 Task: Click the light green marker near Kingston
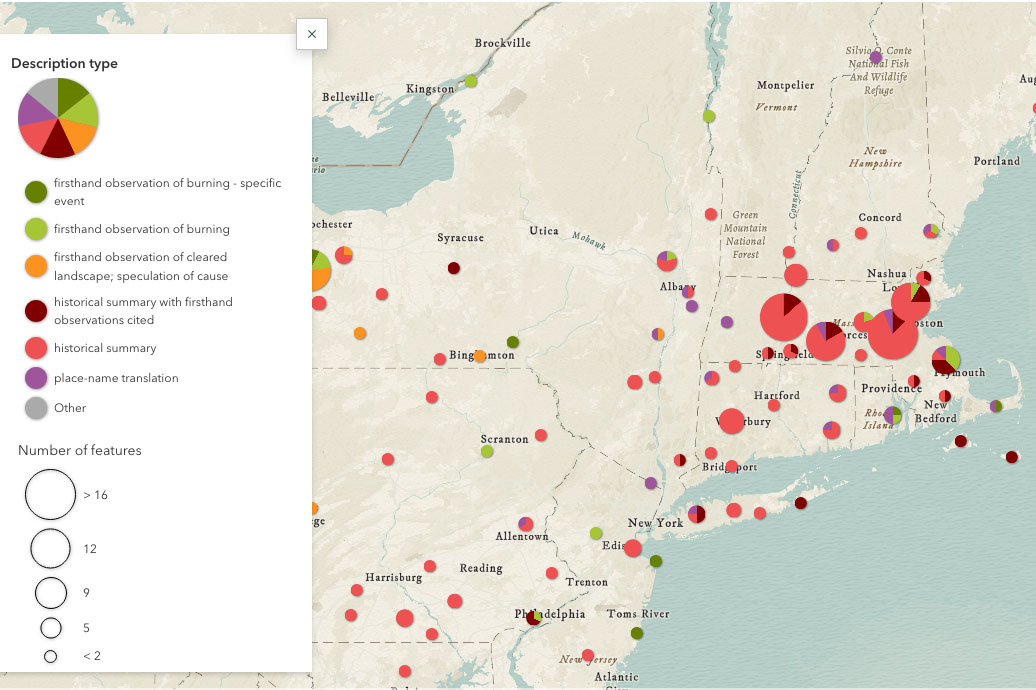point(471,81)
